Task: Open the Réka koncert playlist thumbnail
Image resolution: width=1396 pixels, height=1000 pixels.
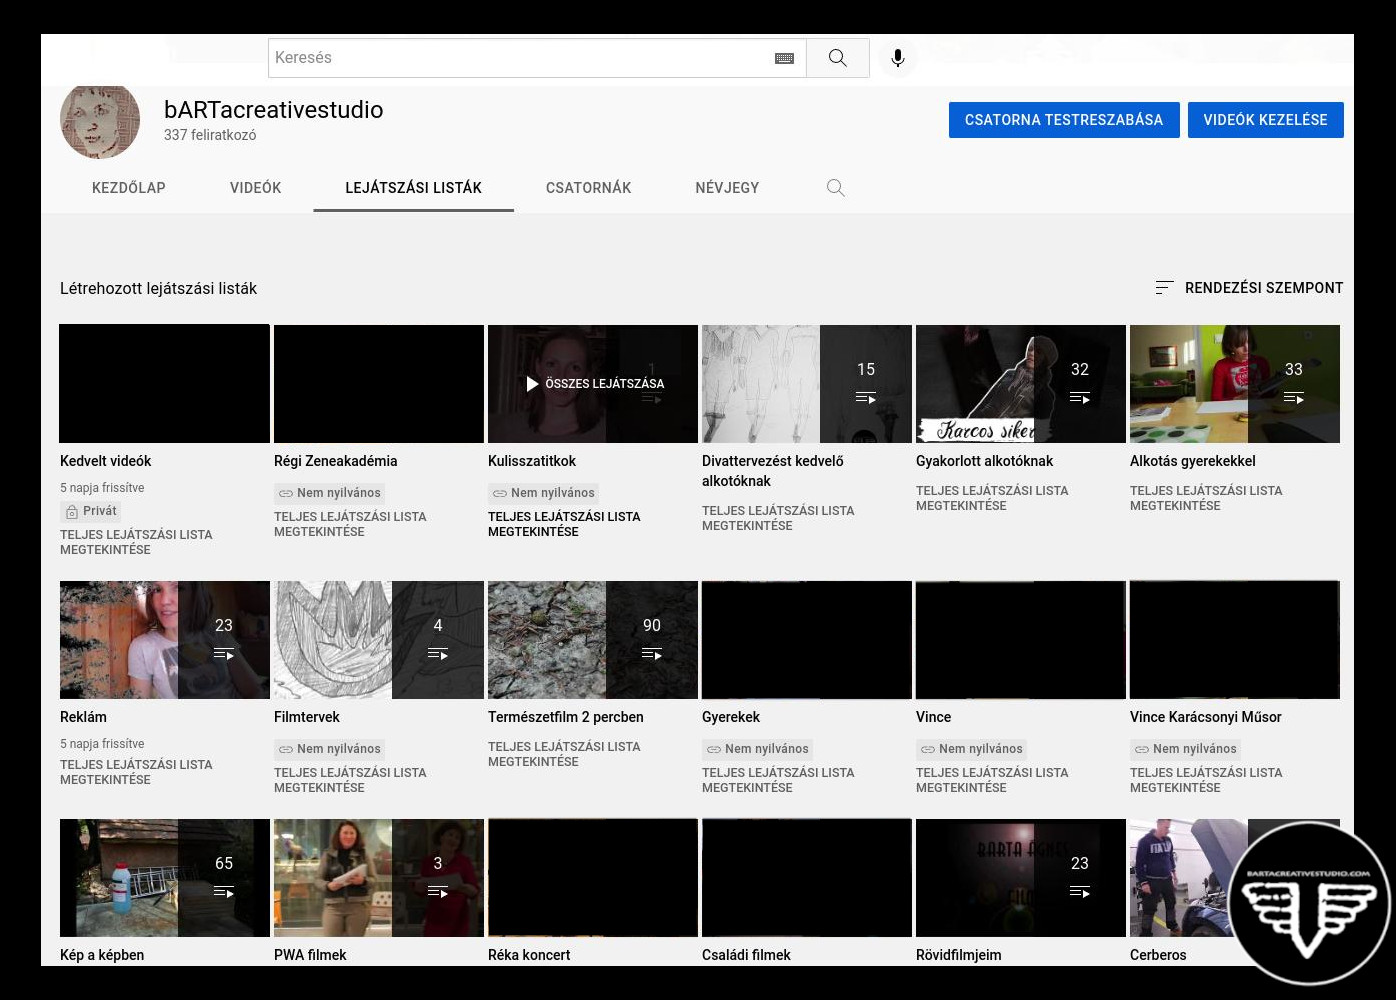Action: tap(593, 878)
